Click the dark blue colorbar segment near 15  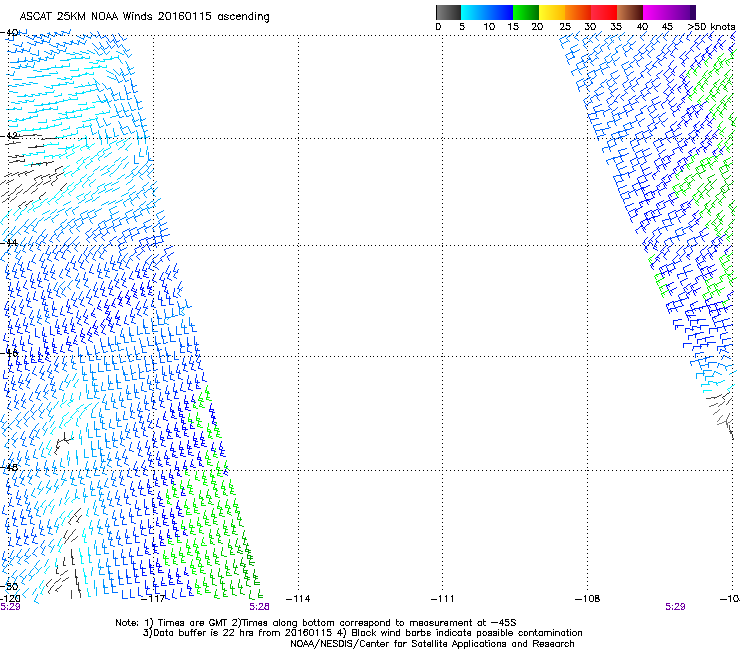[500, 12]
